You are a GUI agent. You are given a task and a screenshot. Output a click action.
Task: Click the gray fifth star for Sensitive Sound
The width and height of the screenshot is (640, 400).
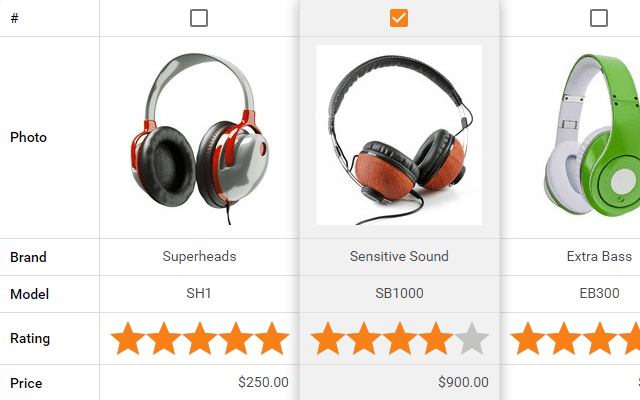[x=471, y=339]
